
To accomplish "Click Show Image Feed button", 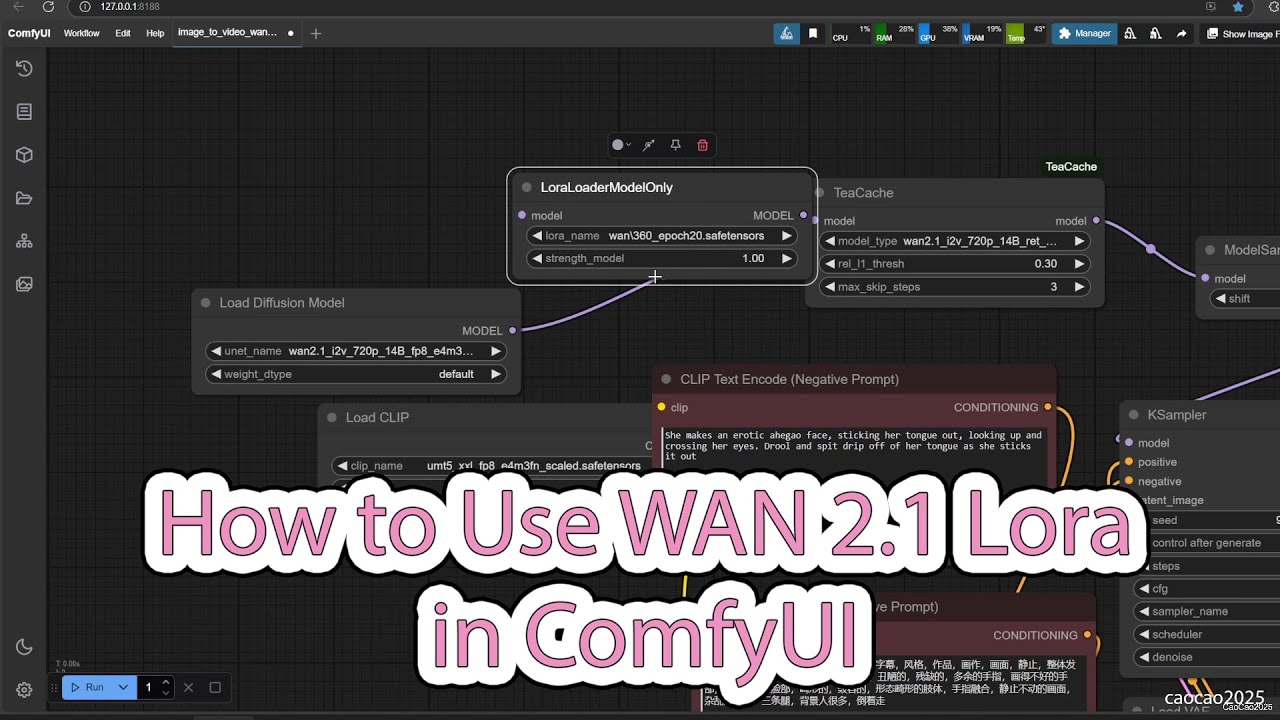I will click(1240, 33).
